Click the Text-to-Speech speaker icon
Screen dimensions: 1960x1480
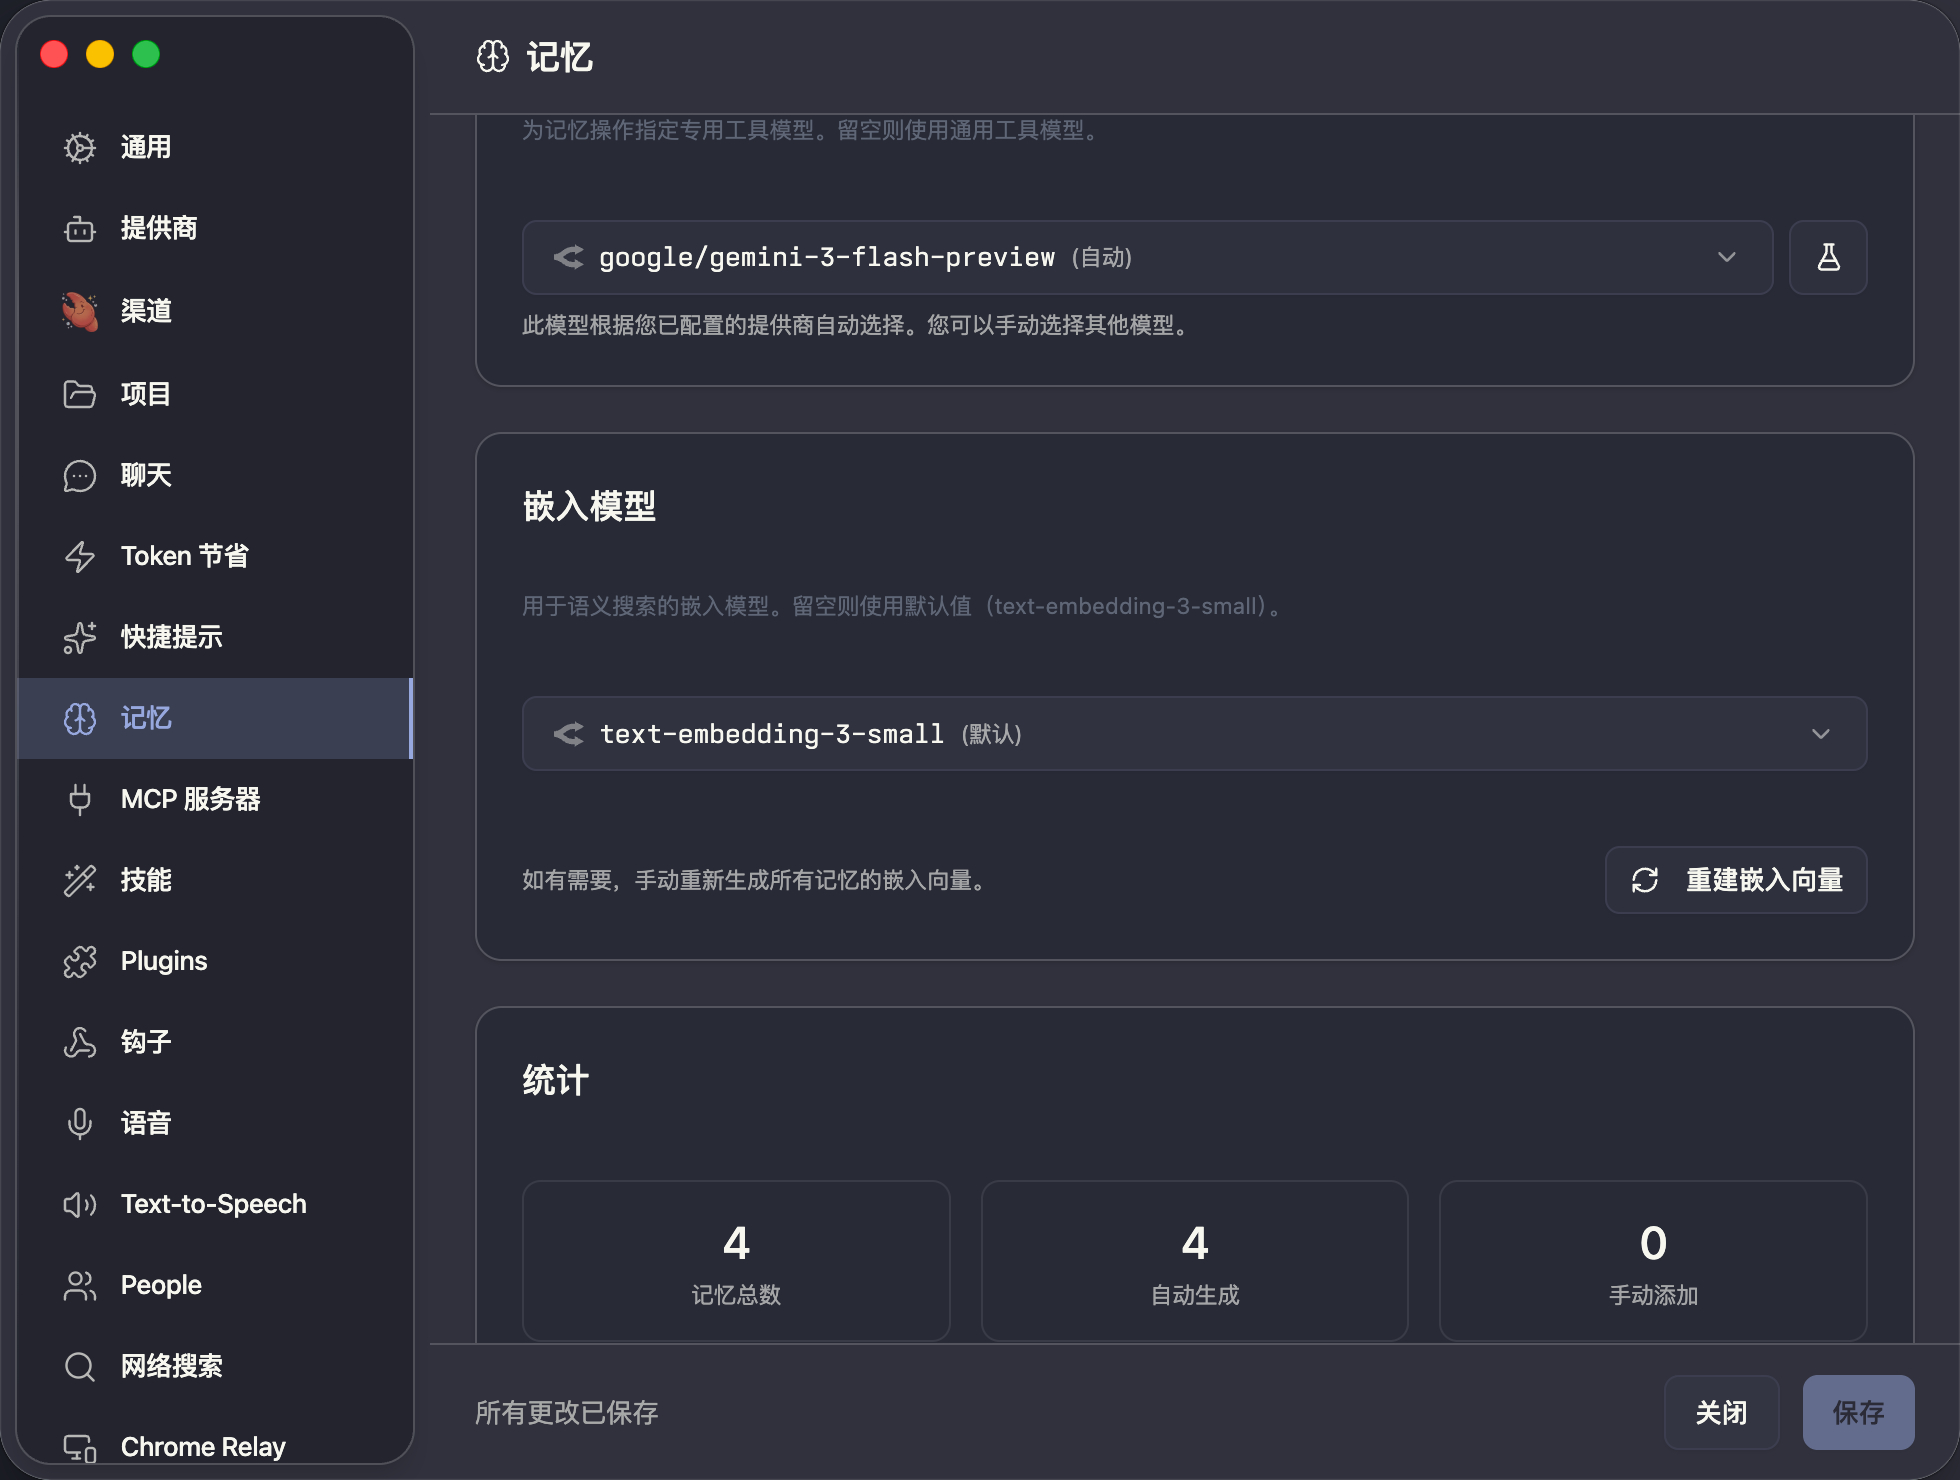coord(80,1204)
